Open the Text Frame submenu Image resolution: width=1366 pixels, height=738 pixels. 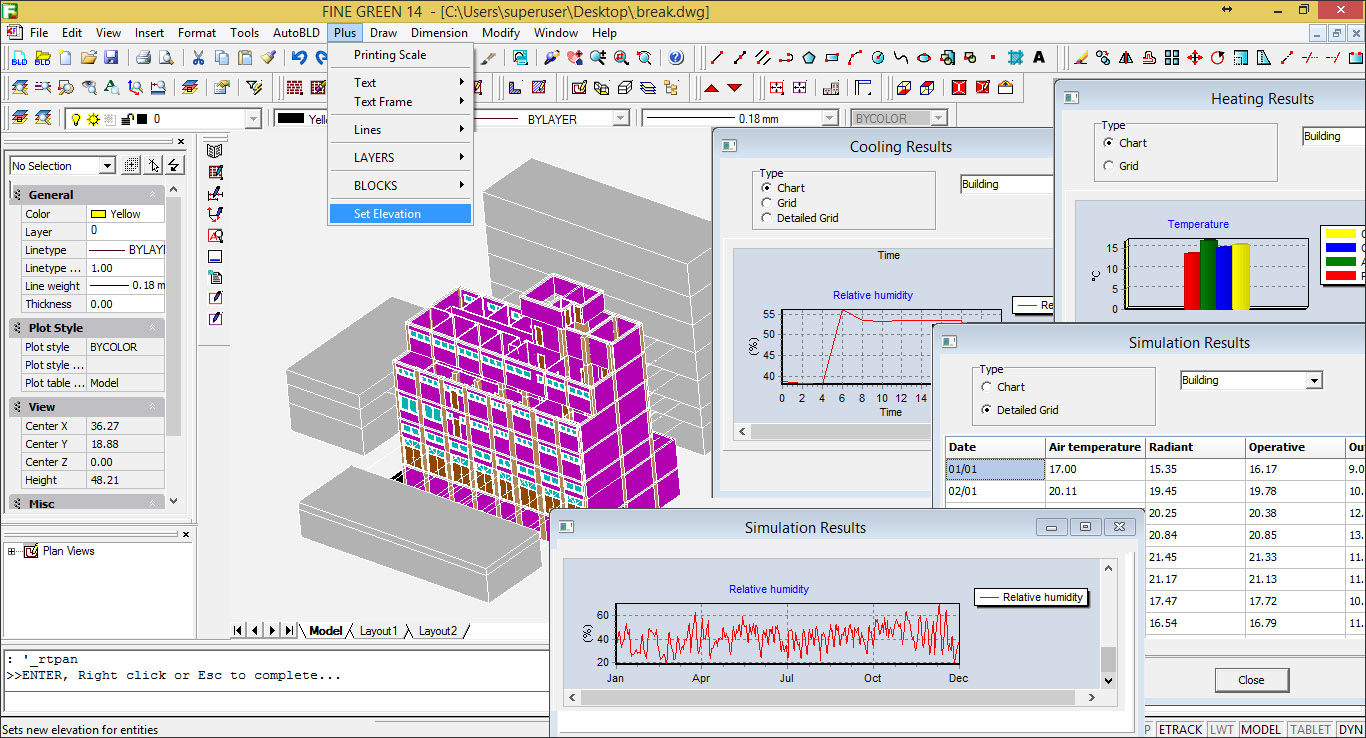(x=400, y=102)
